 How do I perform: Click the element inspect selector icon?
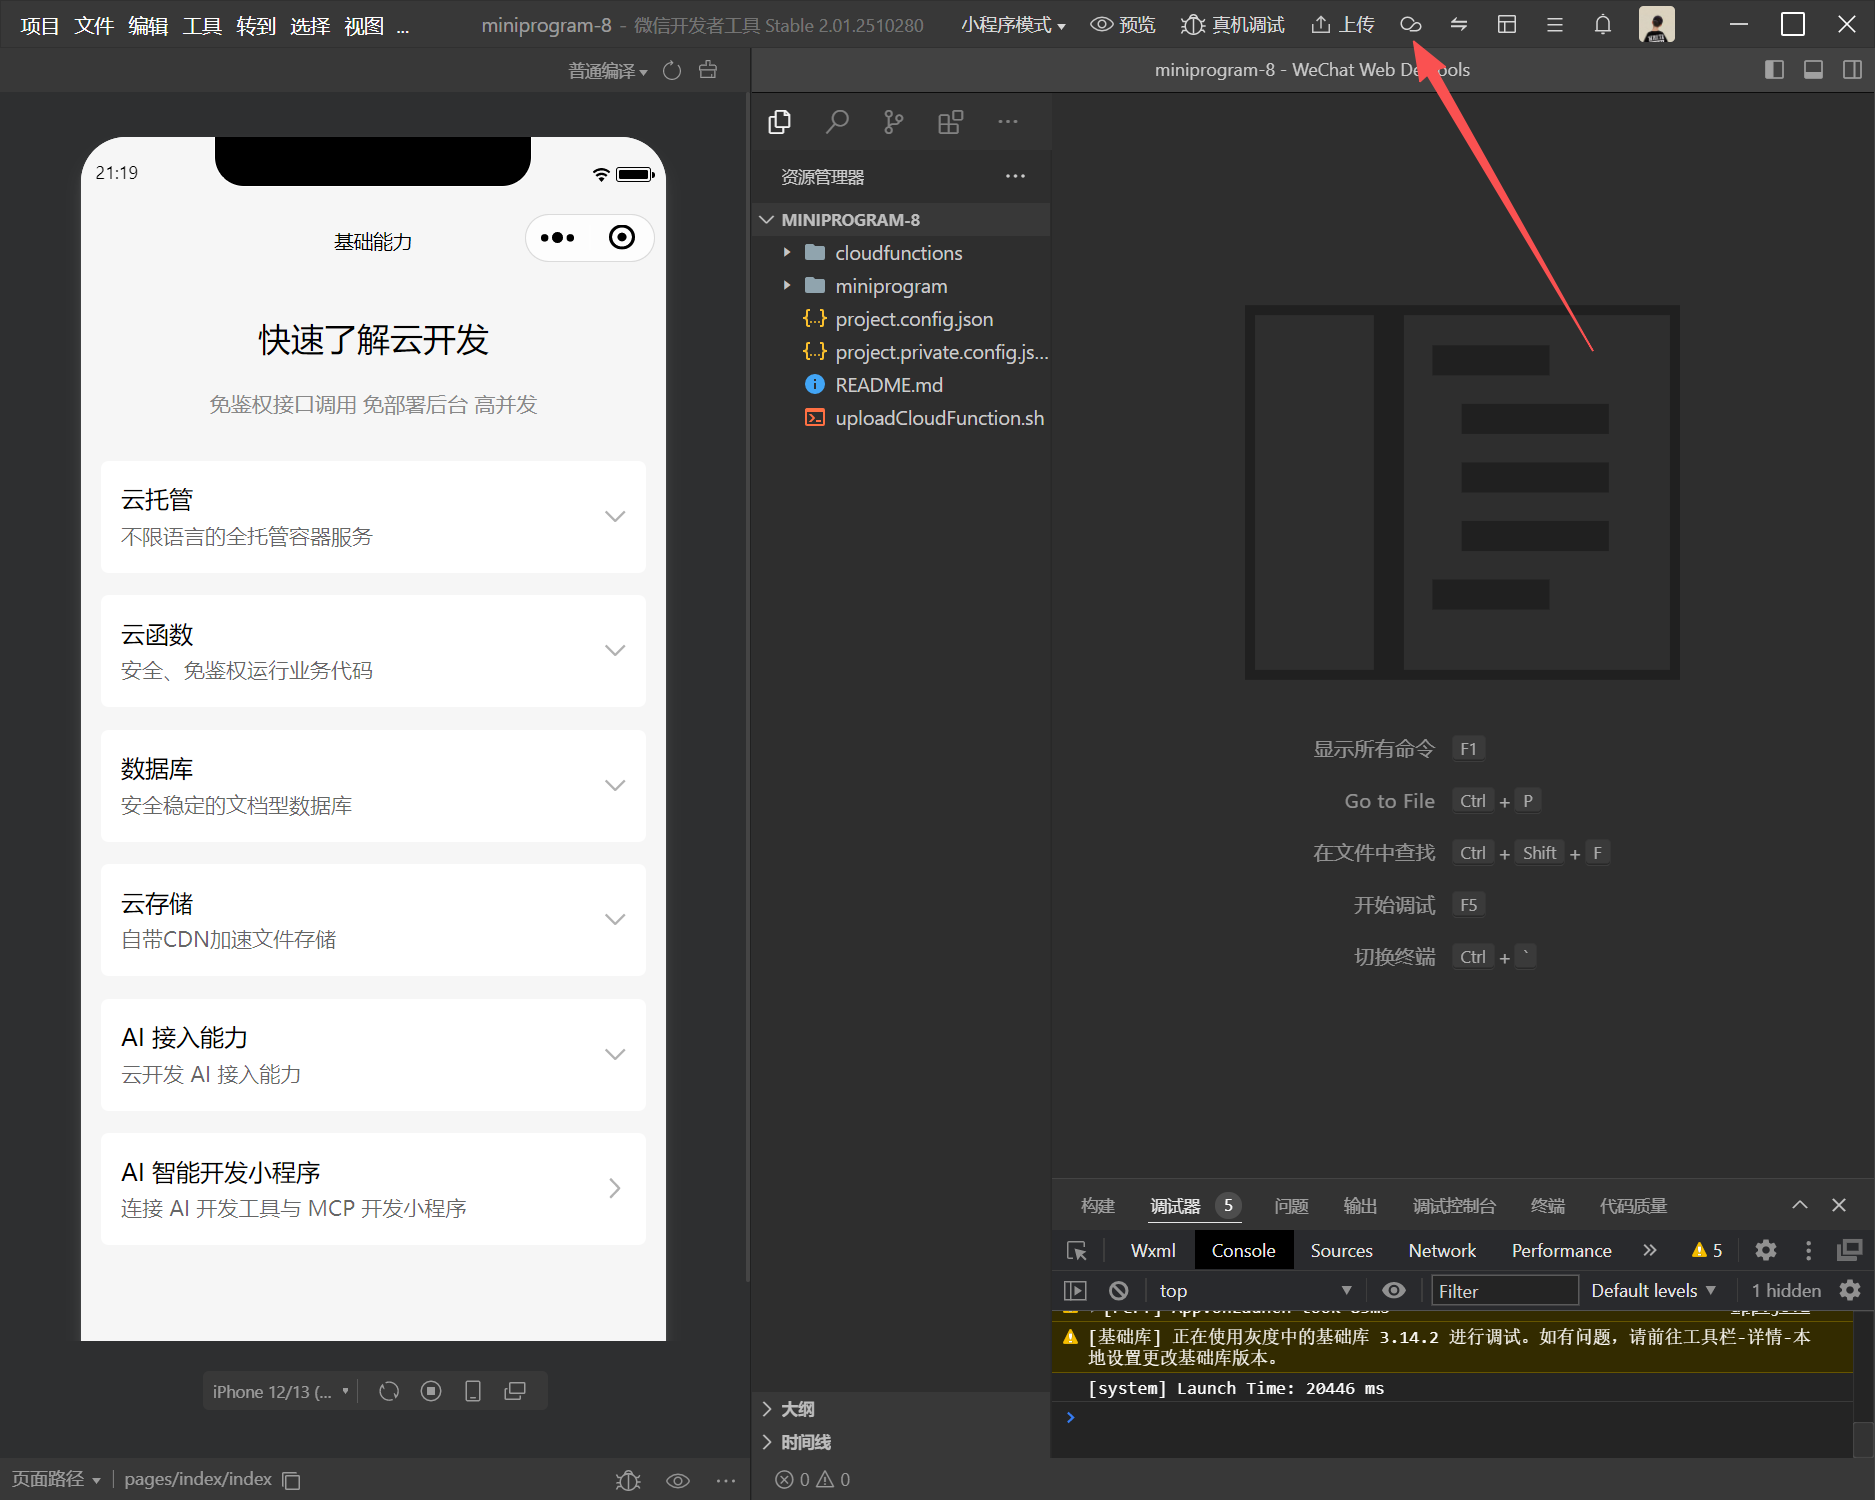(x=1077, y=1251)
